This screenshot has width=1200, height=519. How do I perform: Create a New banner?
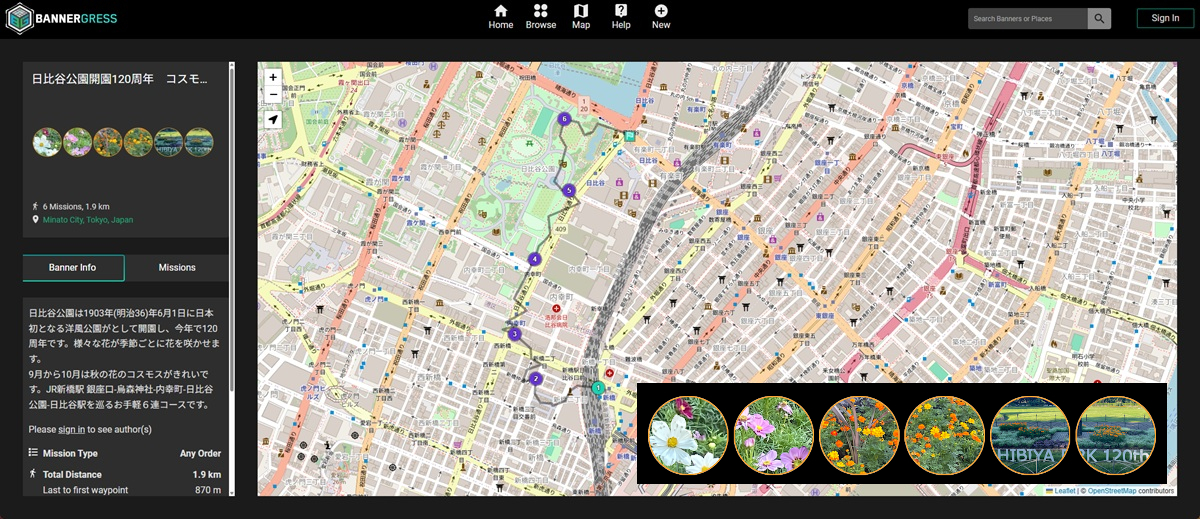pos(661,17)
